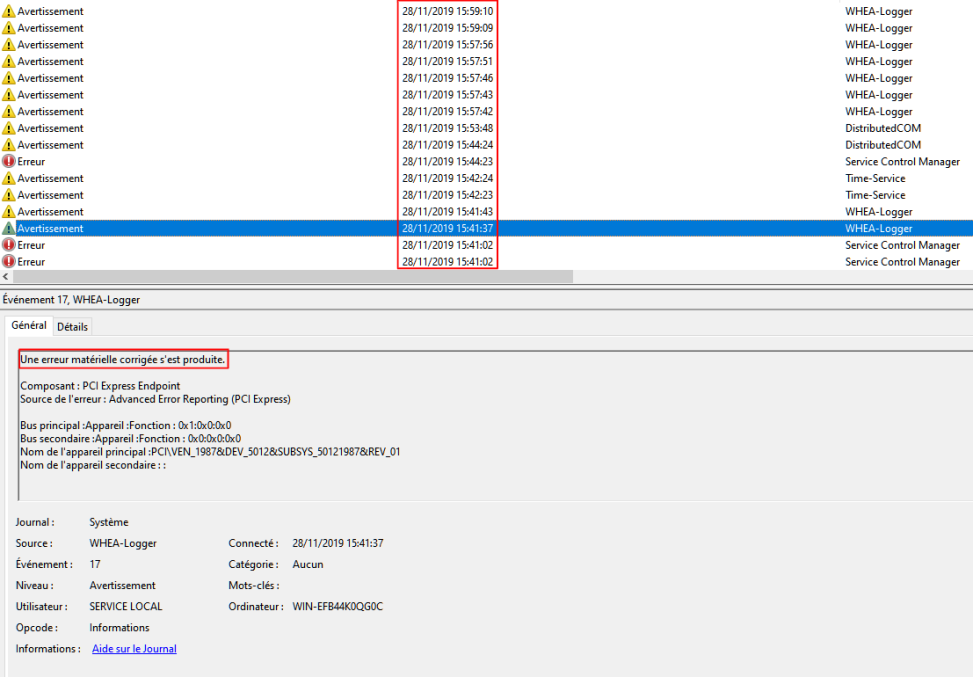Click the 28/11/2019 15:57:51 date cell
Screen dimensions: 973x677
[x=447, y=61]
